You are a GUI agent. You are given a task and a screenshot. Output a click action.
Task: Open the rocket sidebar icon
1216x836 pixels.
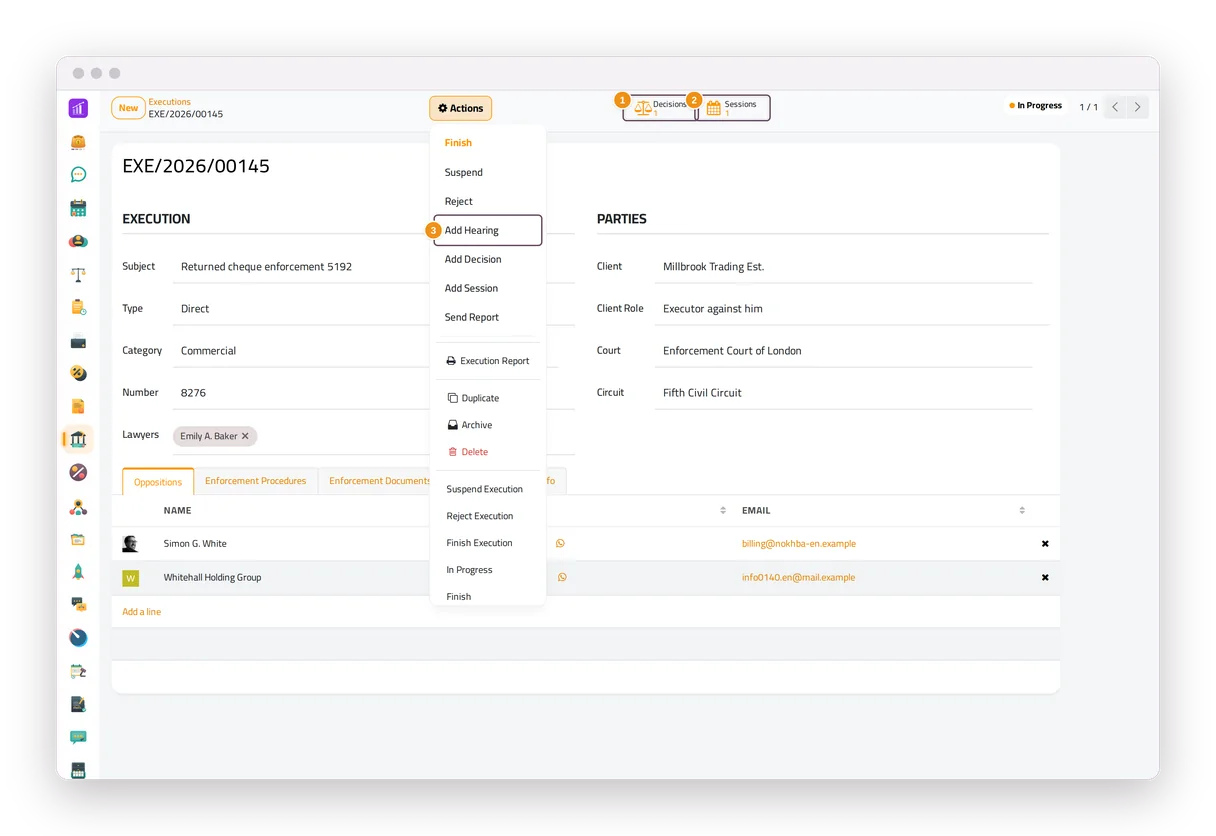click(x=78, y=572)
